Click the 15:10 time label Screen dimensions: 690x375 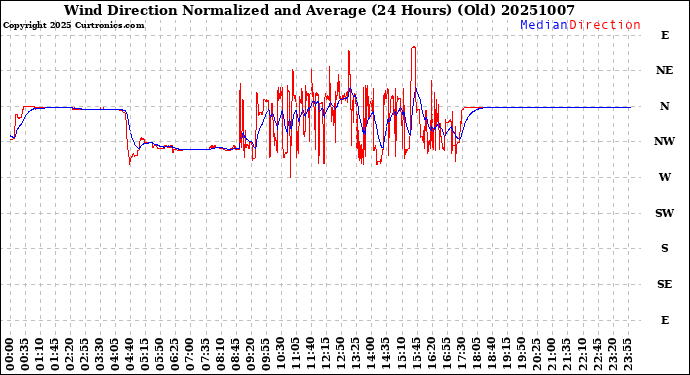(x=401, y=354)
